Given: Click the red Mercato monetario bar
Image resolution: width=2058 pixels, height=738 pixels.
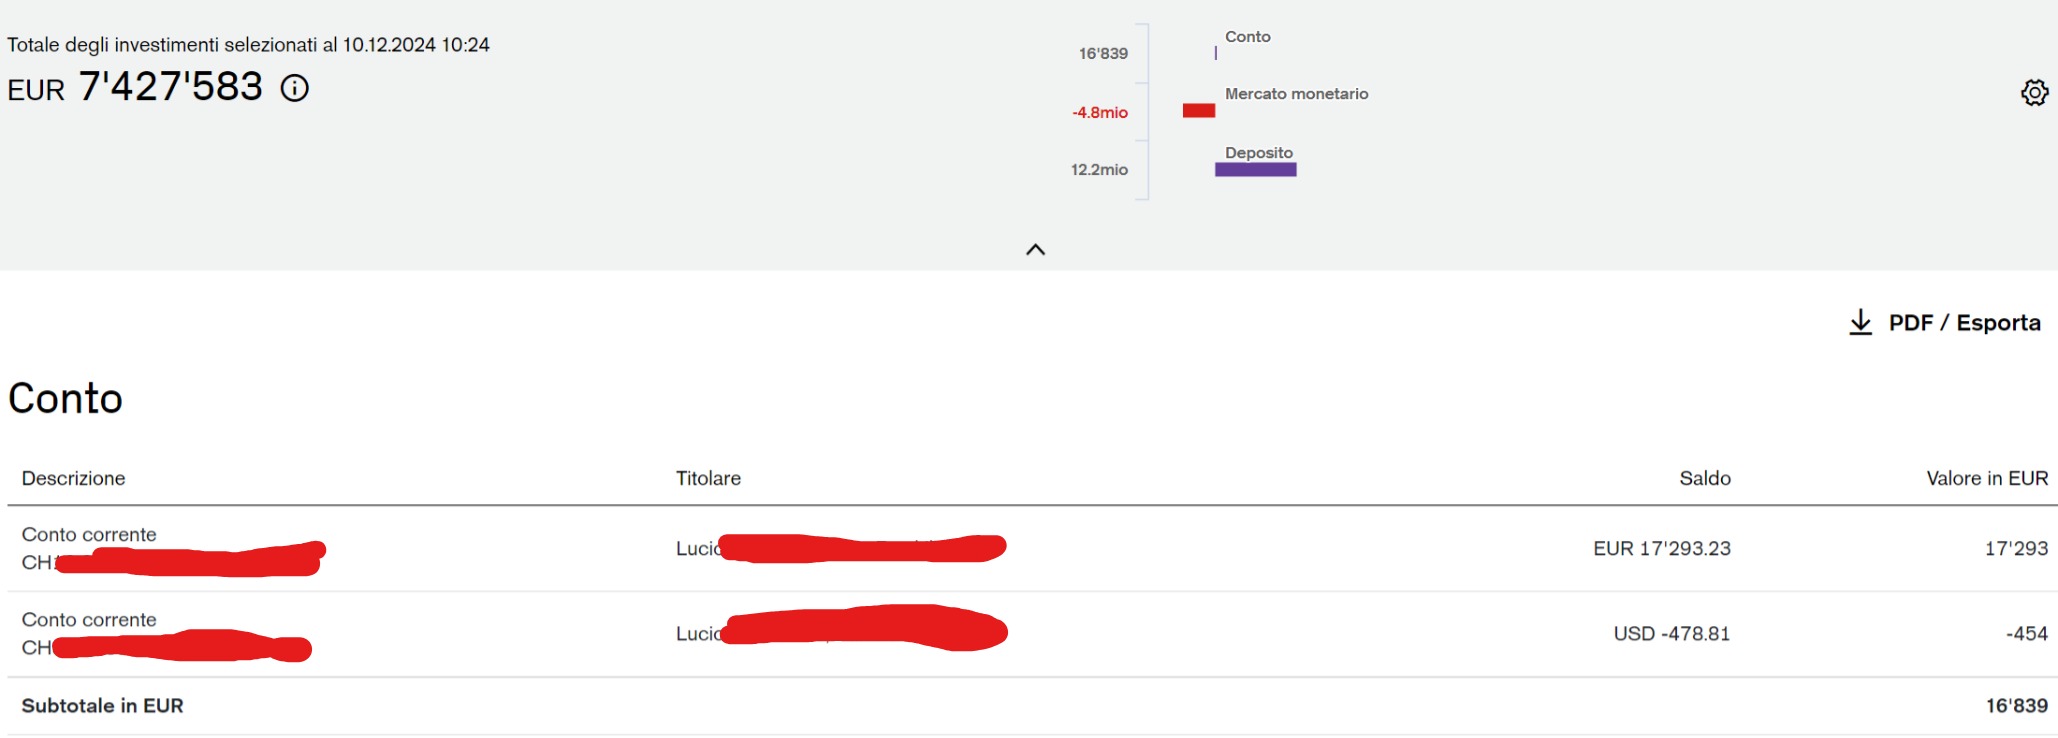Looking at the screenshot, I should (x=1198, y=111).
